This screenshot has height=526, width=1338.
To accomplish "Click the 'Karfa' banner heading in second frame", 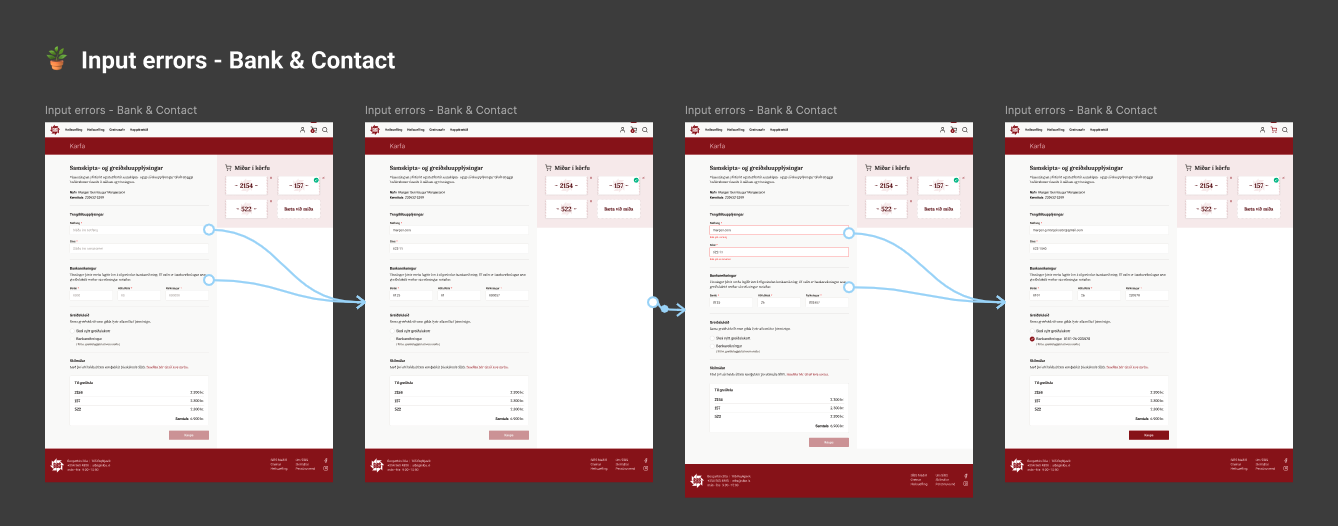I will [397, 146].
